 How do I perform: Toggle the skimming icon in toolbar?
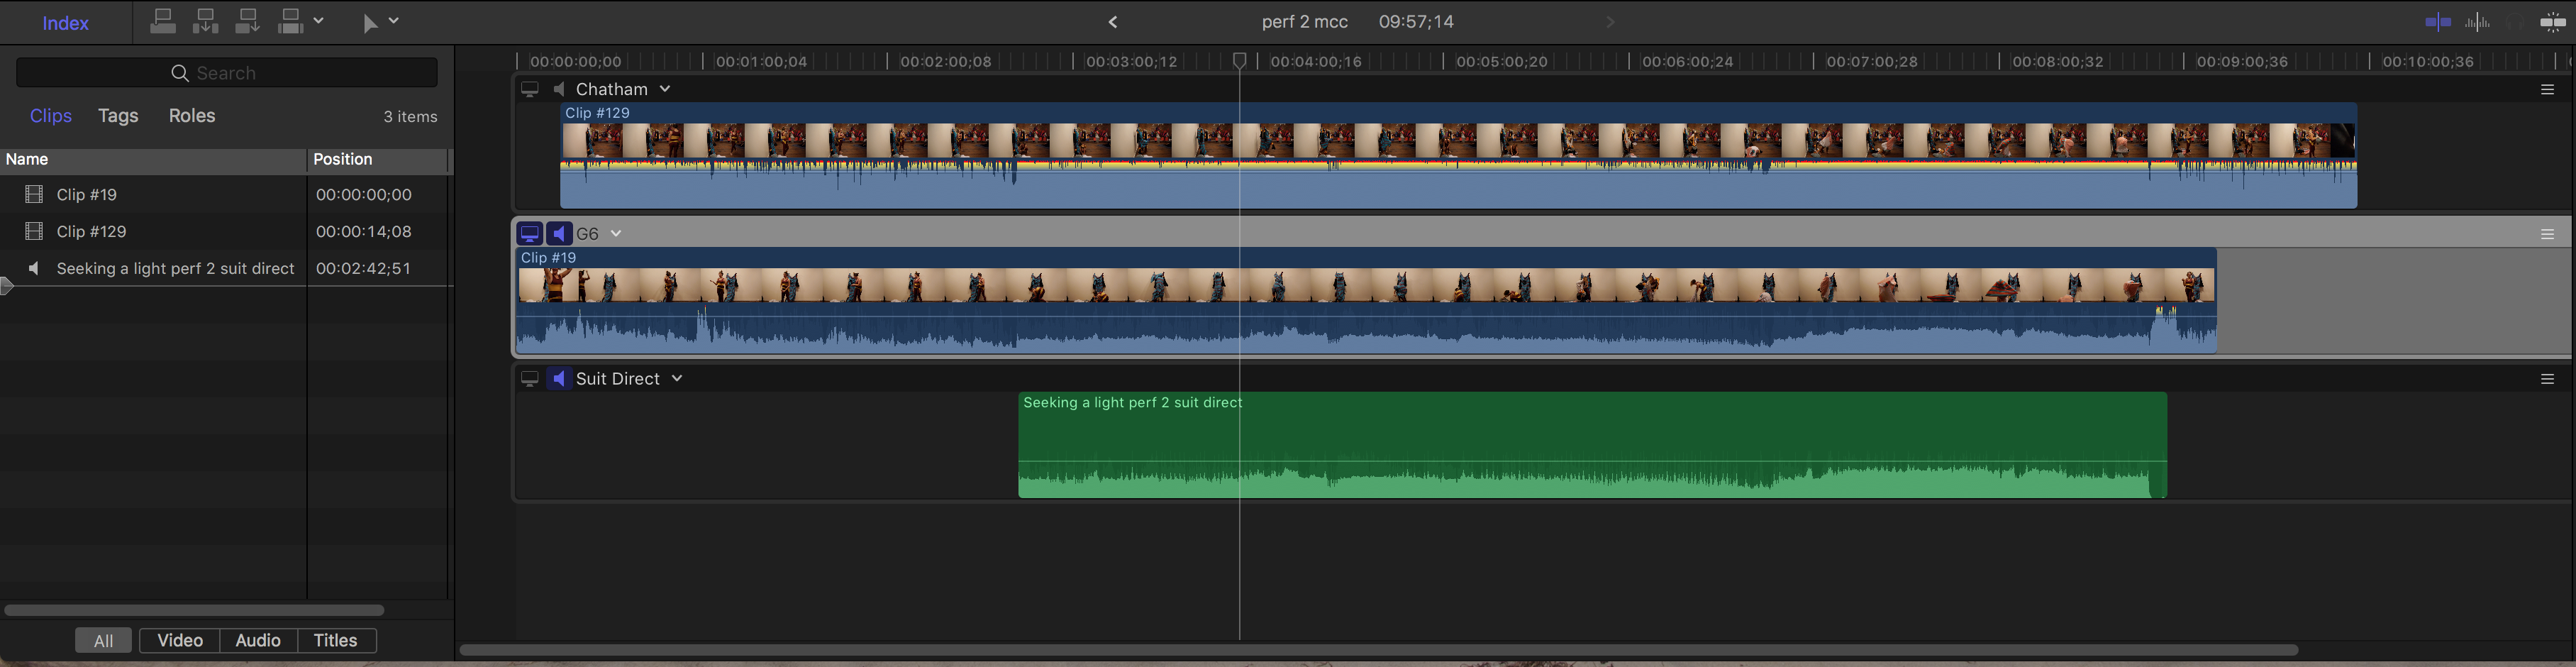tap(2438, 22)
